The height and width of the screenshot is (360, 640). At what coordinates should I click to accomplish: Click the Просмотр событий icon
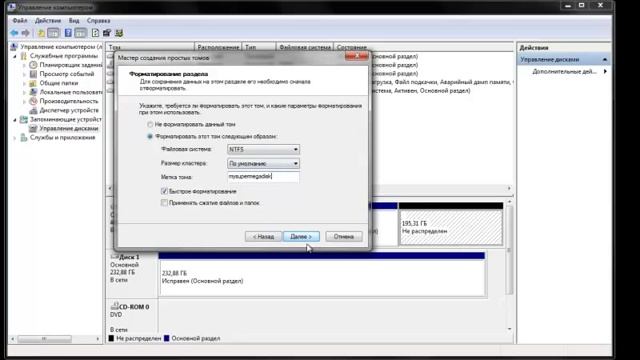[33, 74]
